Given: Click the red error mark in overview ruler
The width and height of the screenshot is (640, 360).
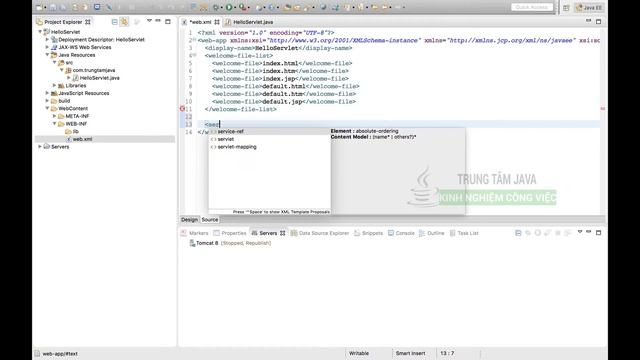Looking at the screenshot, I should tap(602, 109).
